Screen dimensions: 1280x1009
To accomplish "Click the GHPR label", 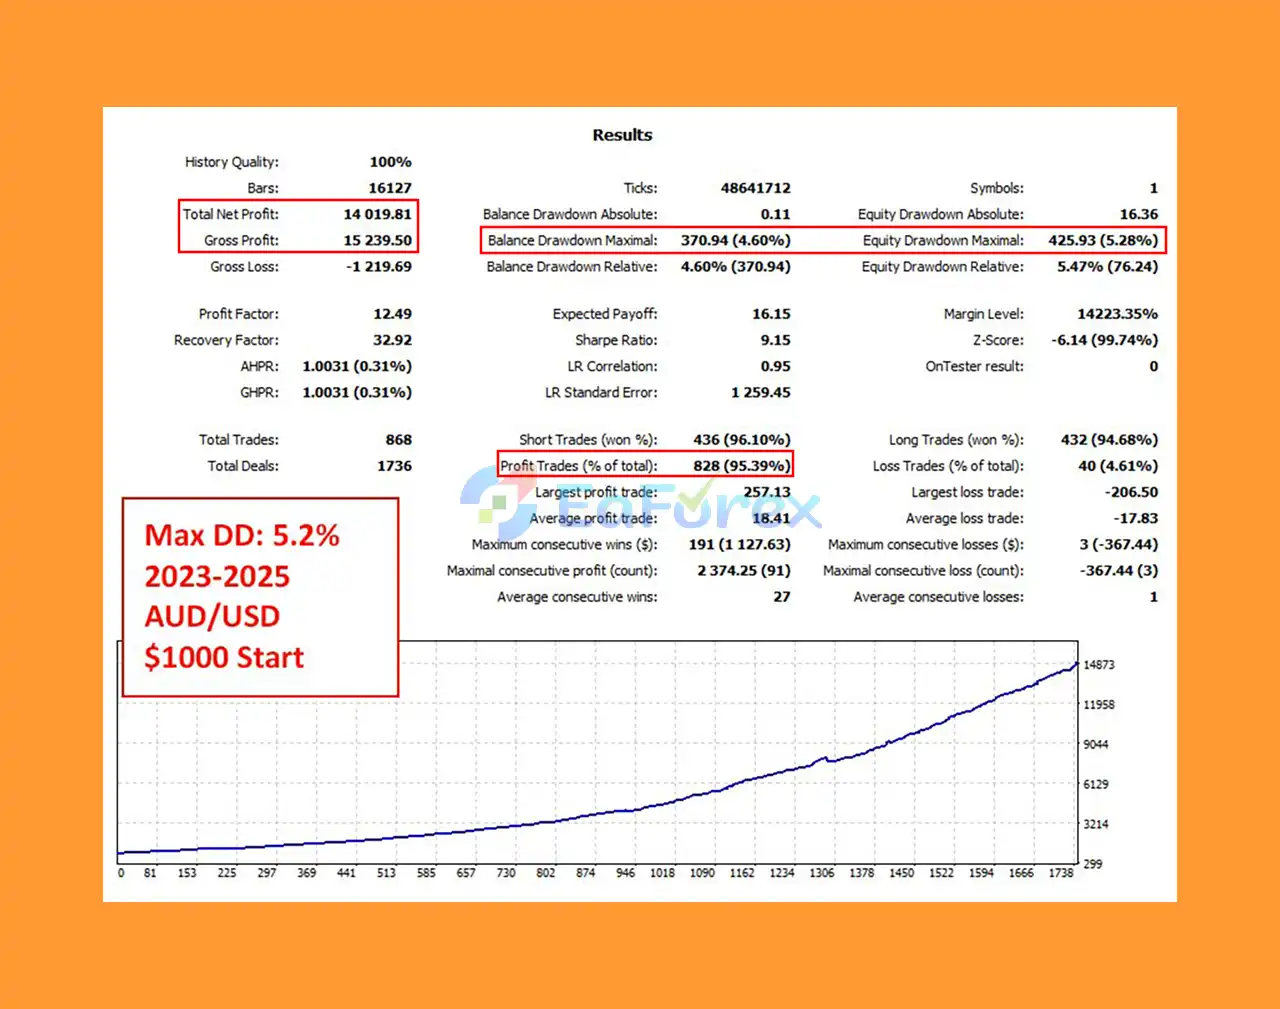I will (x=259, y=393).
